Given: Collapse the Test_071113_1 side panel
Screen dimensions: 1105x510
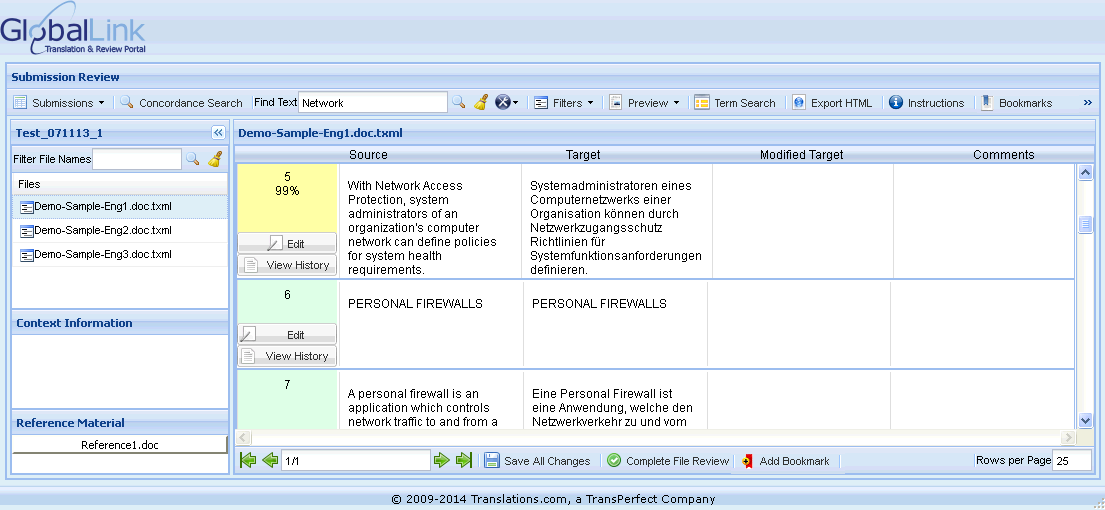Looking at the screenshot, I should (x=218, y=132).
